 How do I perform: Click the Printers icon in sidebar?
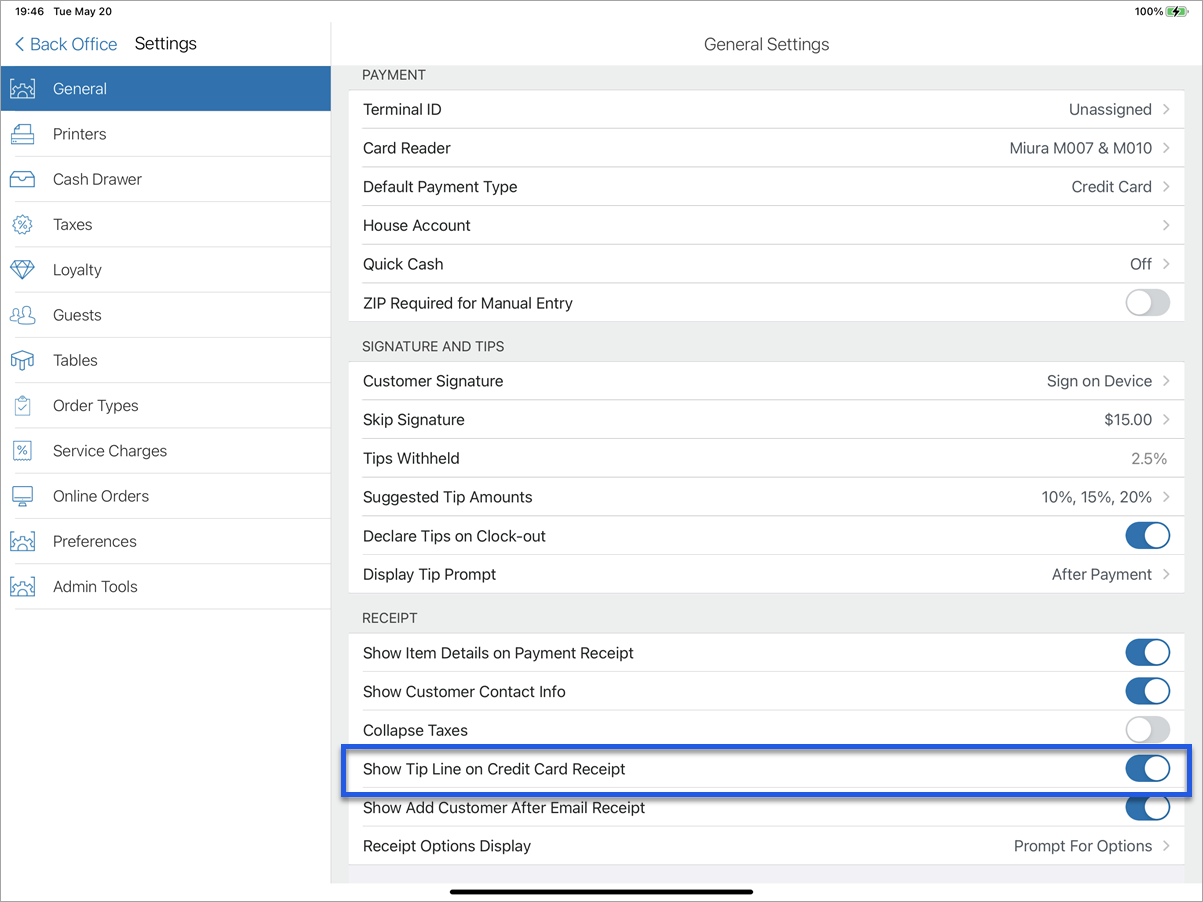pos(22,134)
